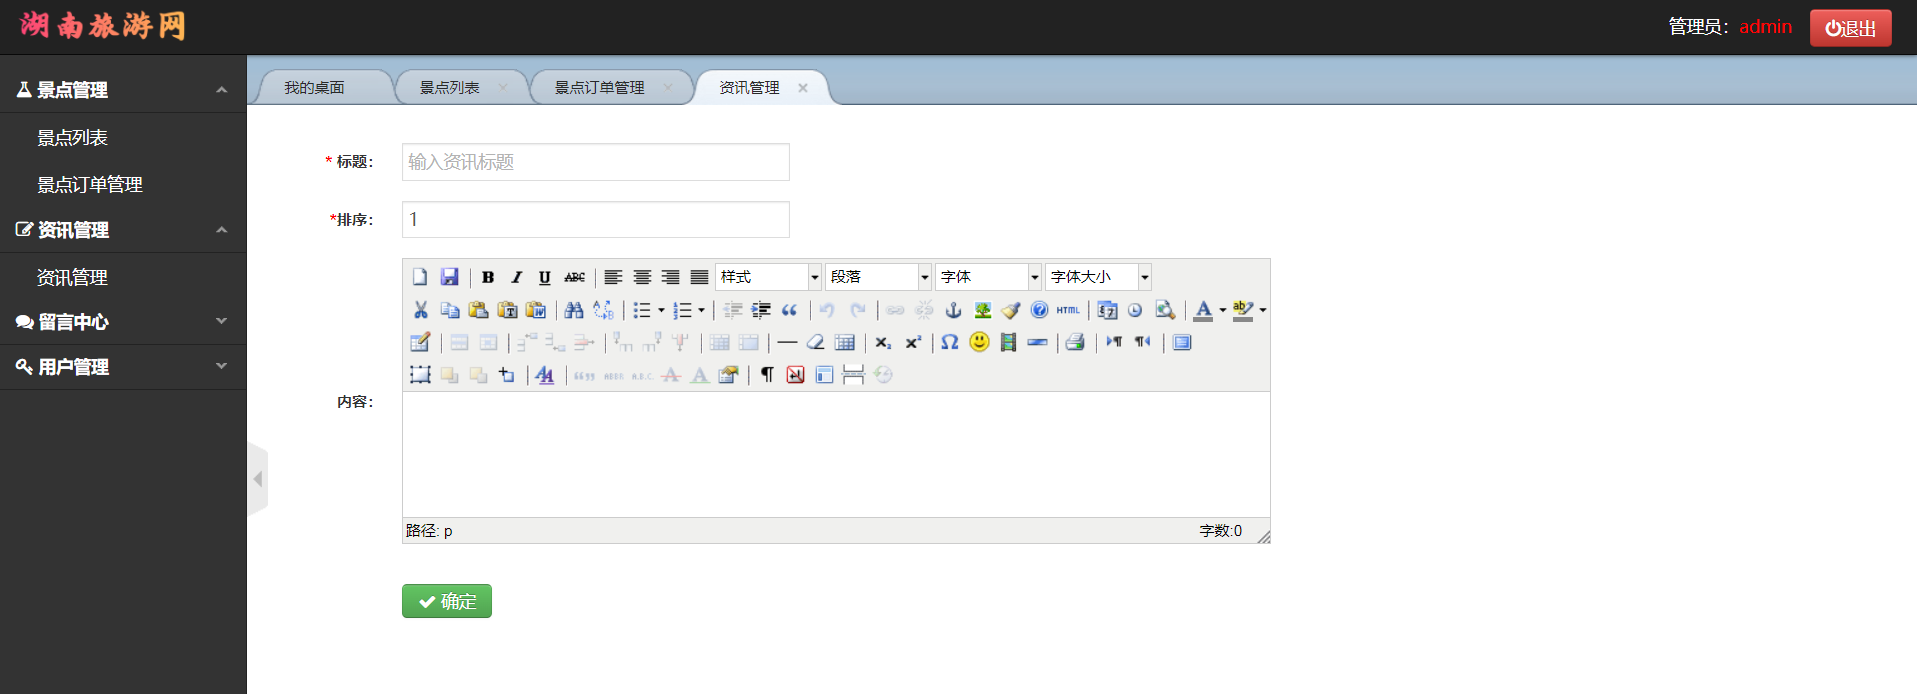Screen dimensions: 1917x694
Task: Insert an image with the tree picture icon
Action: coord(982,310)
